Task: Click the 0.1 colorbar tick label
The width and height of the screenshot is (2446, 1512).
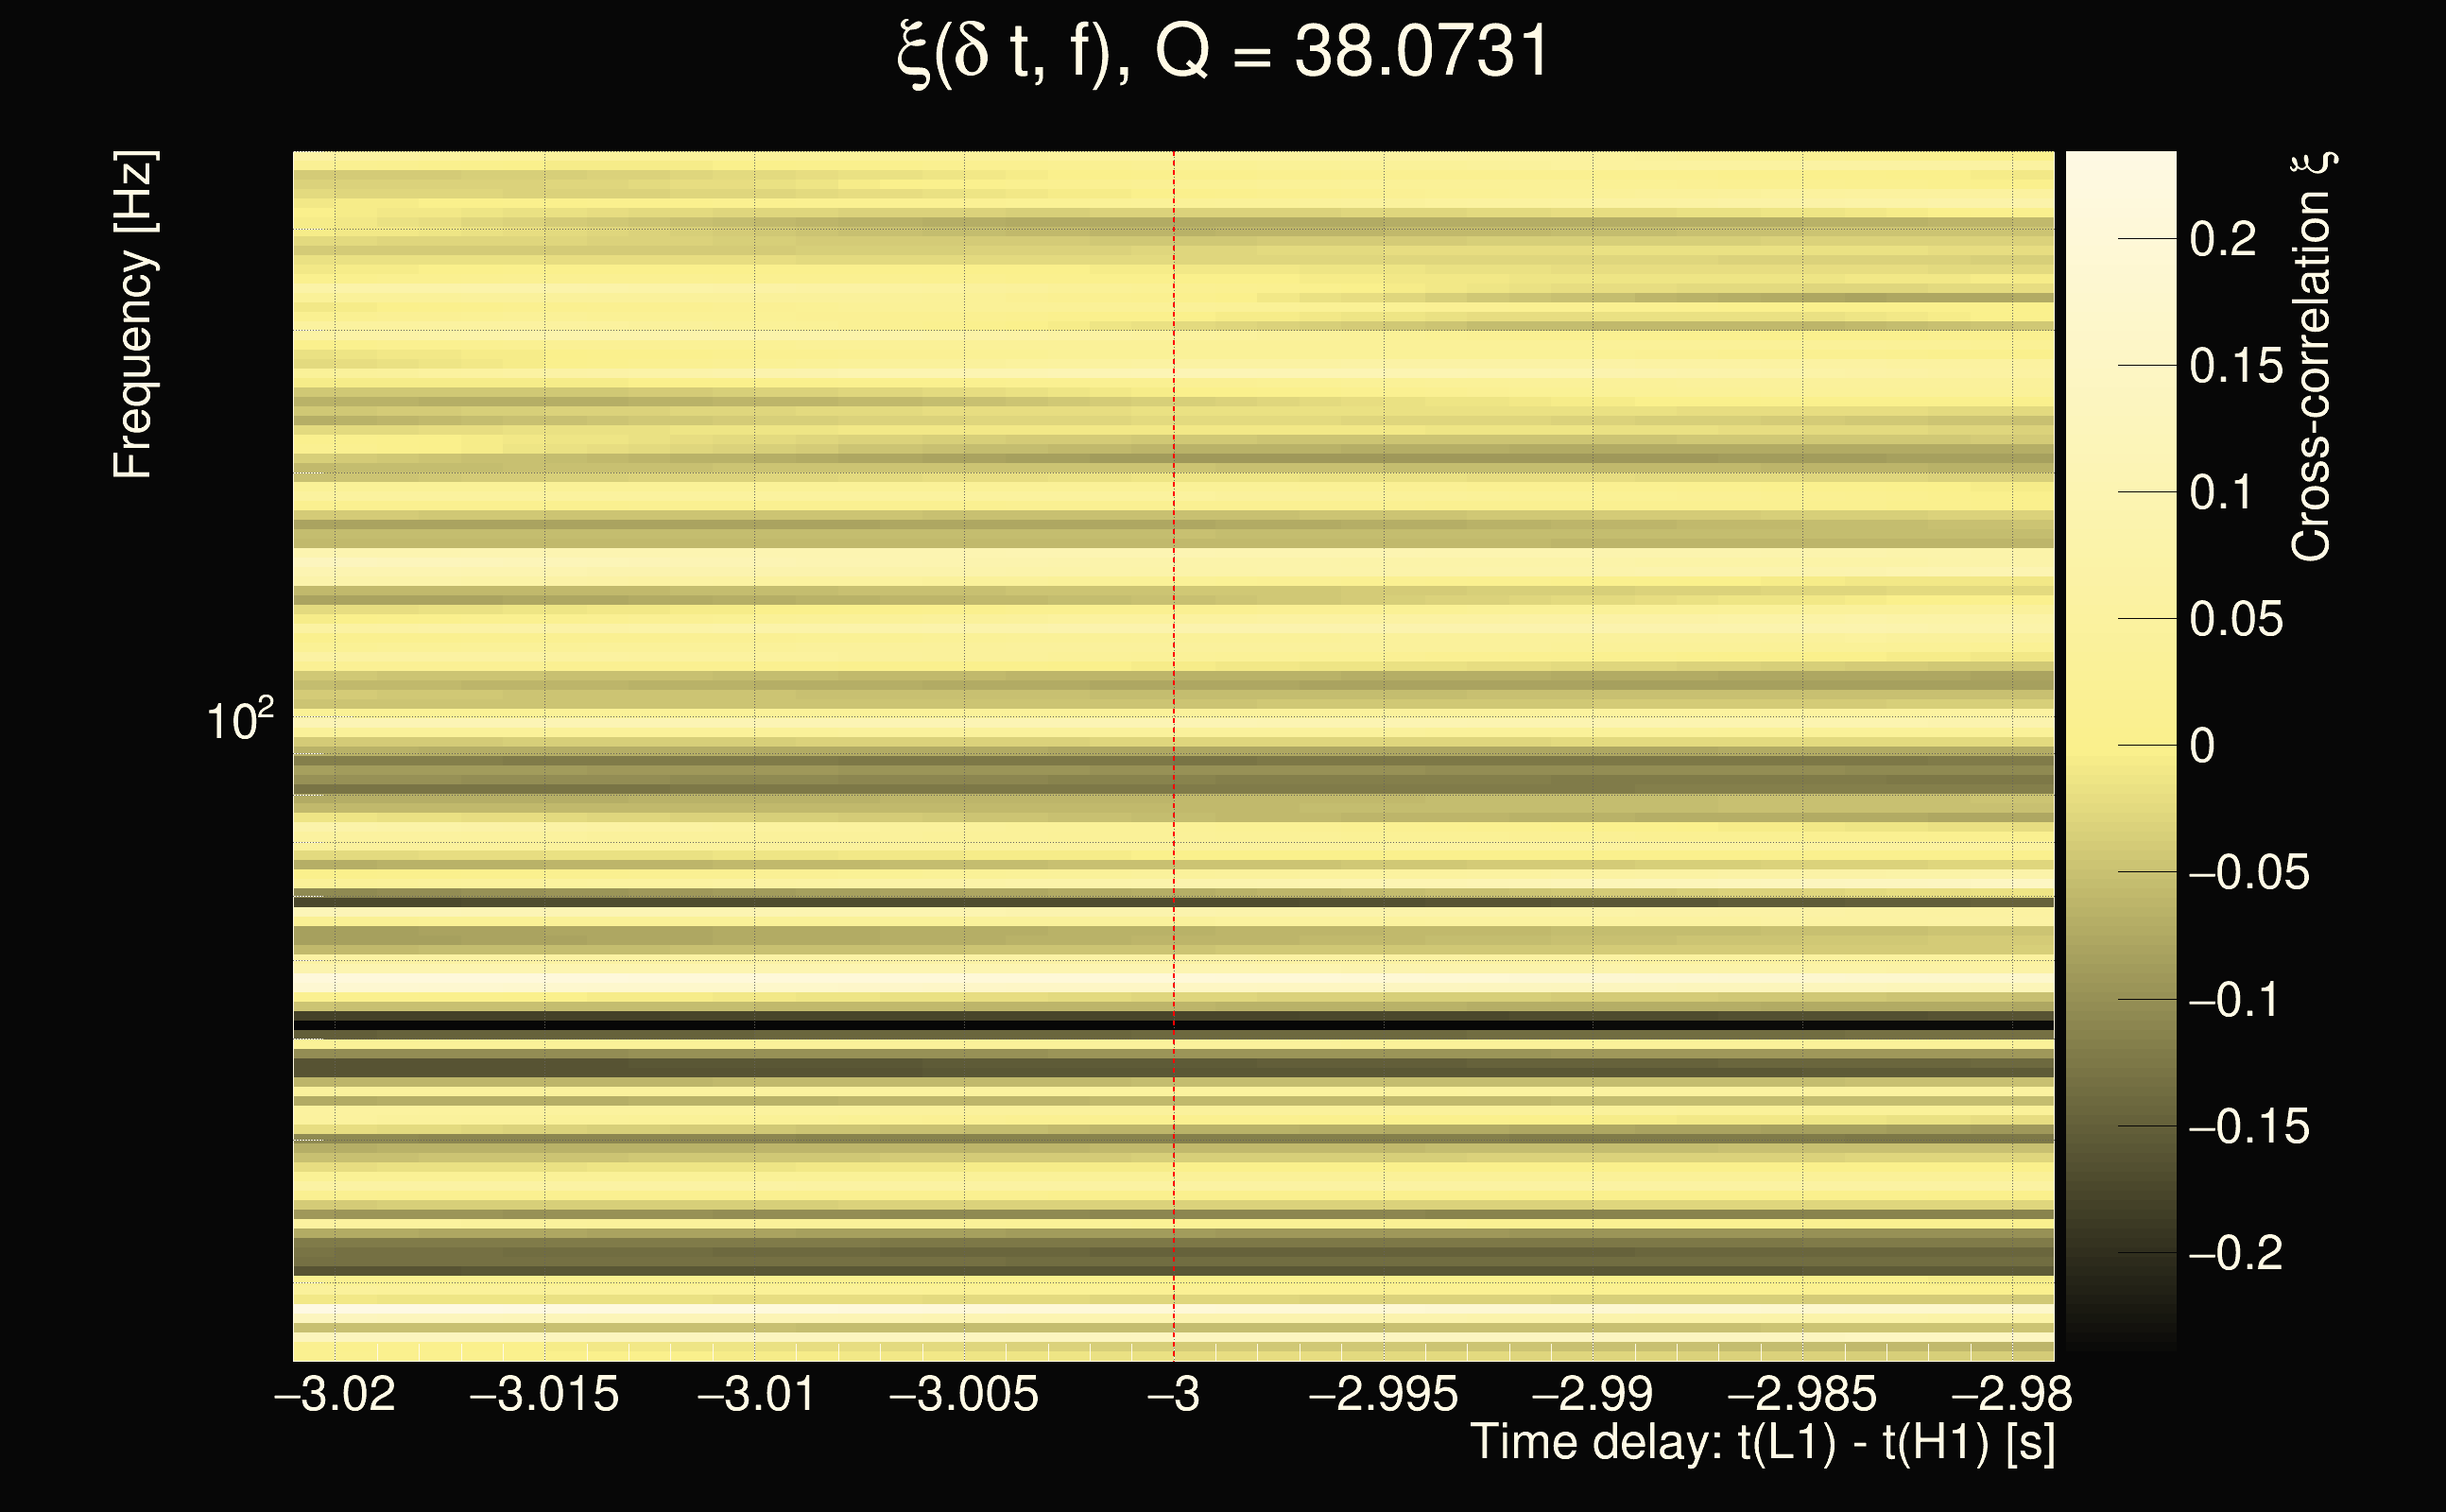Action: click(x=2221, y=493)
